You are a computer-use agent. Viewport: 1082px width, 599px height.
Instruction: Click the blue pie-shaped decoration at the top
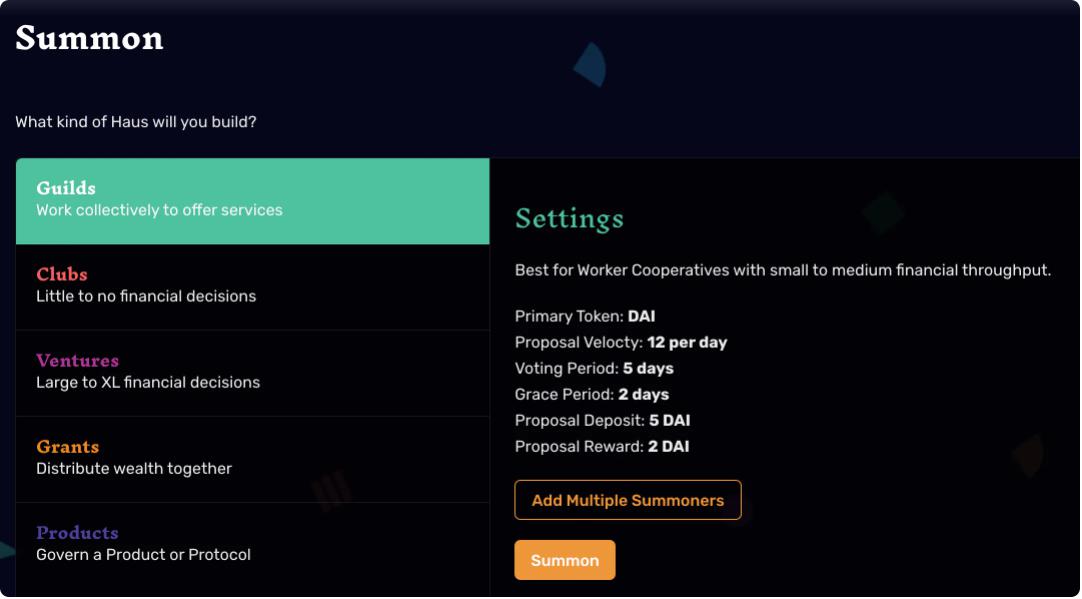591,65
